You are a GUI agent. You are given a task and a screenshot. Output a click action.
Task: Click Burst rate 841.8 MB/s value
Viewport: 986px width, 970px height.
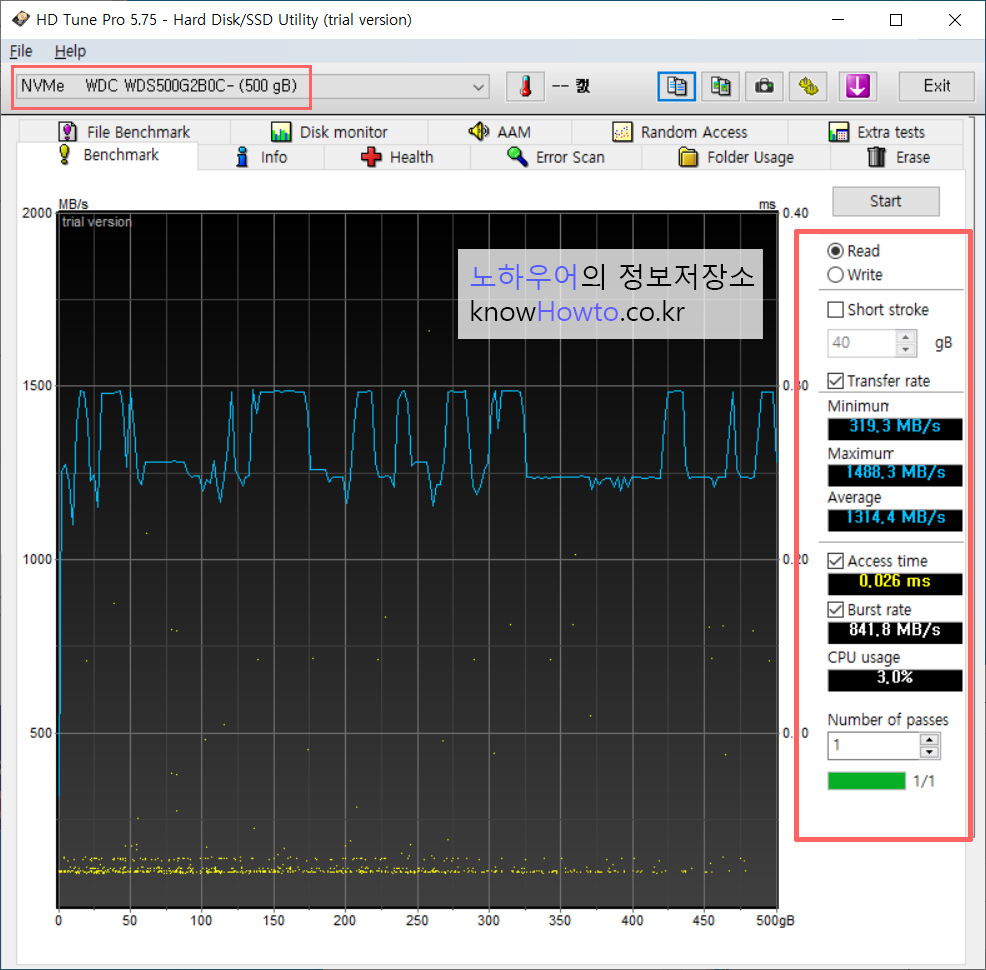pos(895,631)
